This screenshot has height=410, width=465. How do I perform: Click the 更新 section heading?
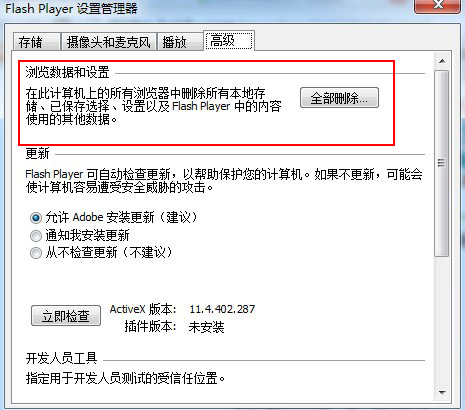point(37,154)
